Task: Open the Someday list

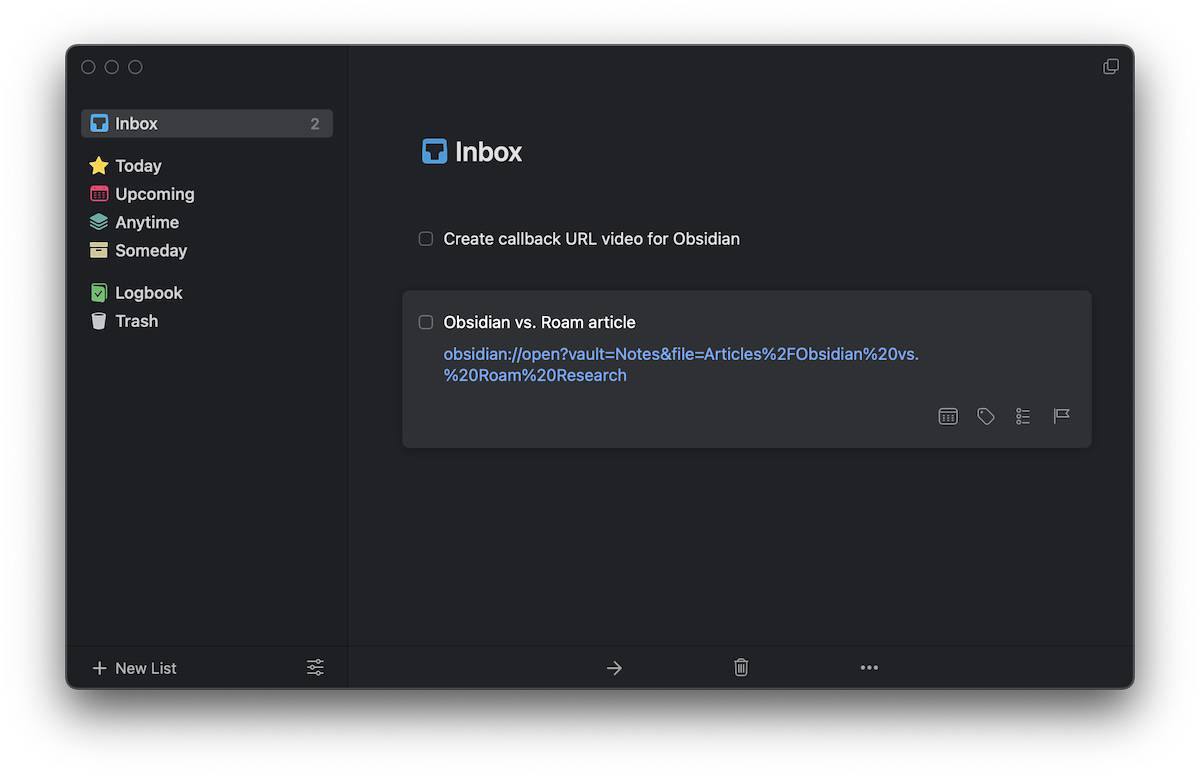Action: [151, 250]
